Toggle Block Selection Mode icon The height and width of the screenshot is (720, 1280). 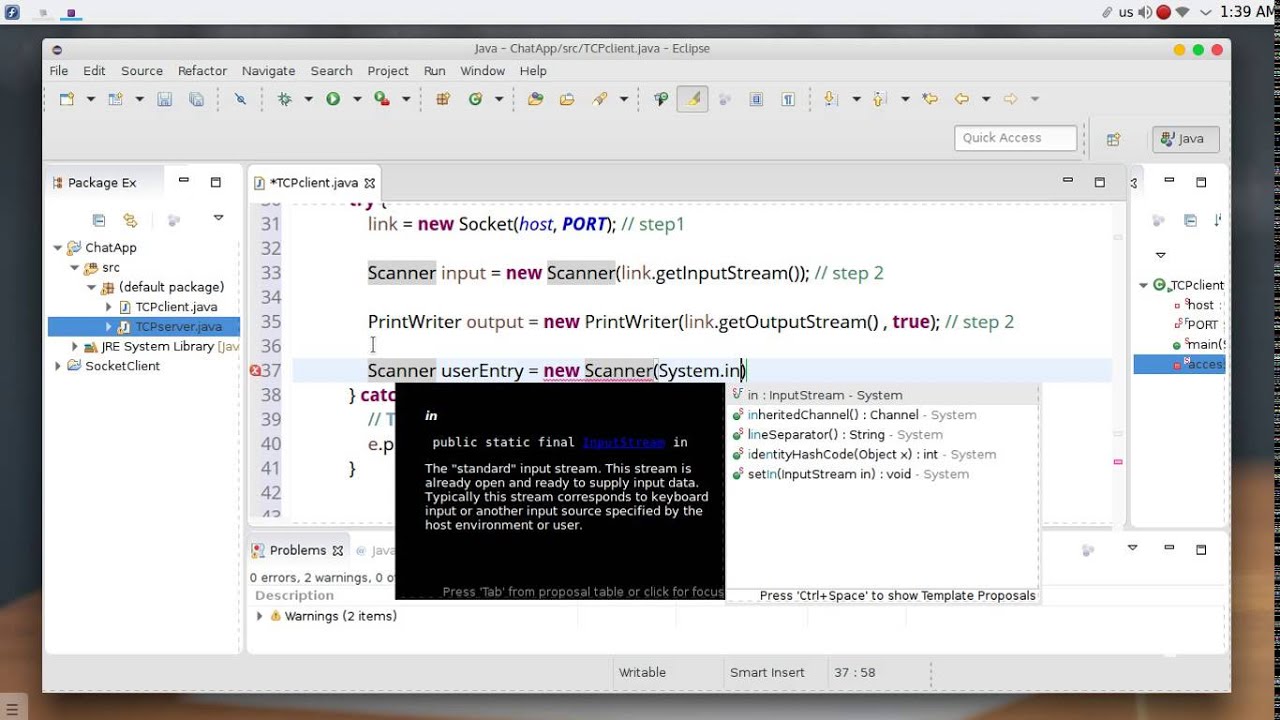[x=756, y=99]
